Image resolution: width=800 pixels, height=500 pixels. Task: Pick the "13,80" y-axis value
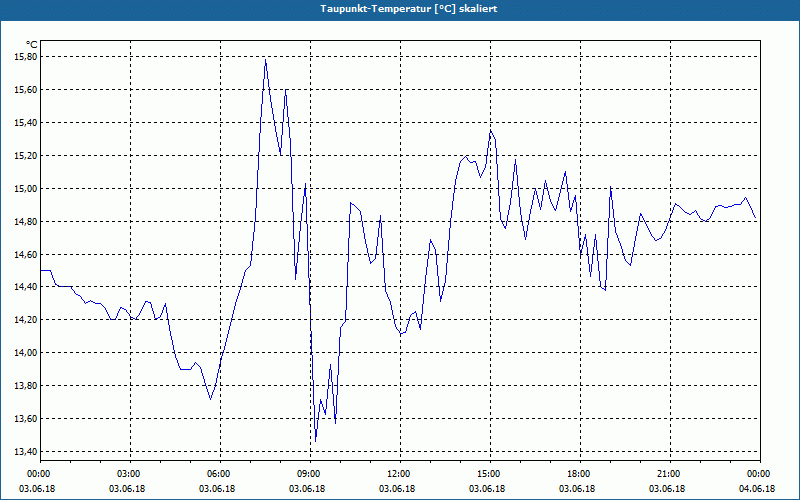[x=26, y=386]
